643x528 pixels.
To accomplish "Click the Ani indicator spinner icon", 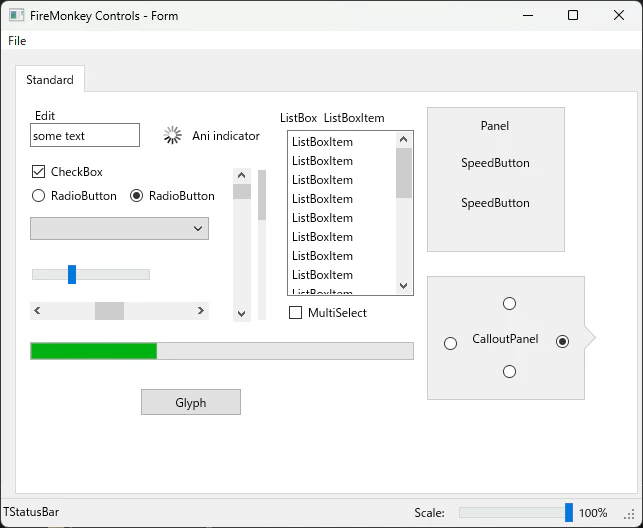I will point(172,135).
